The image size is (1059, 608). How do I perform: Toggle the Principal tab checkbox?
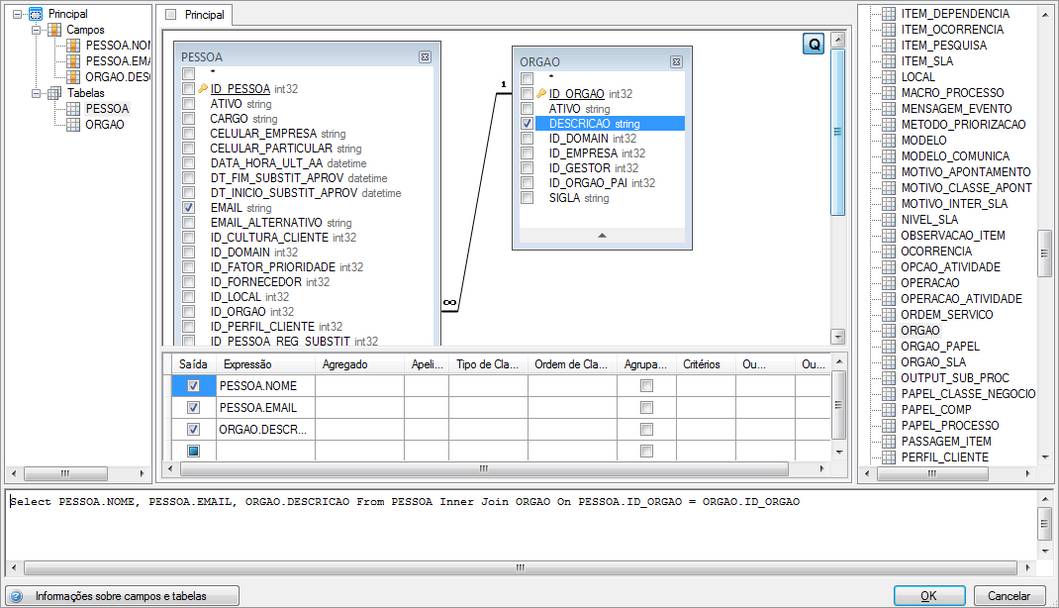point(171,14)
